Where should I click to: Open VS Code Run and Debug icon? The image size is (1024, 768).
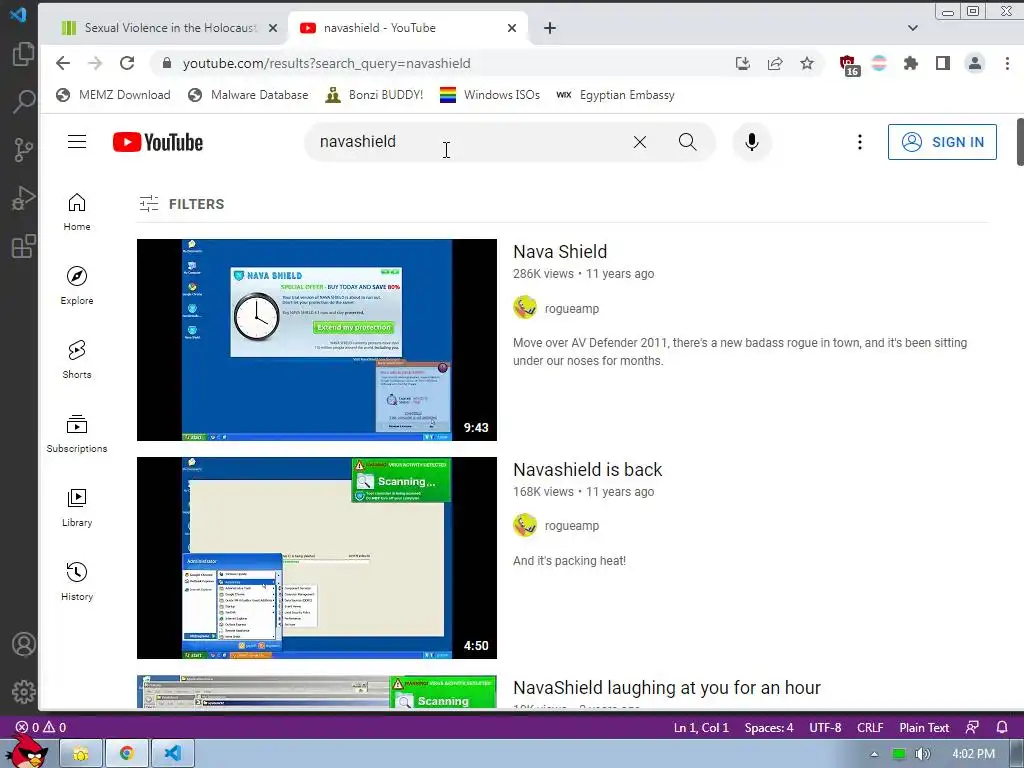click(x=24, y=199)
